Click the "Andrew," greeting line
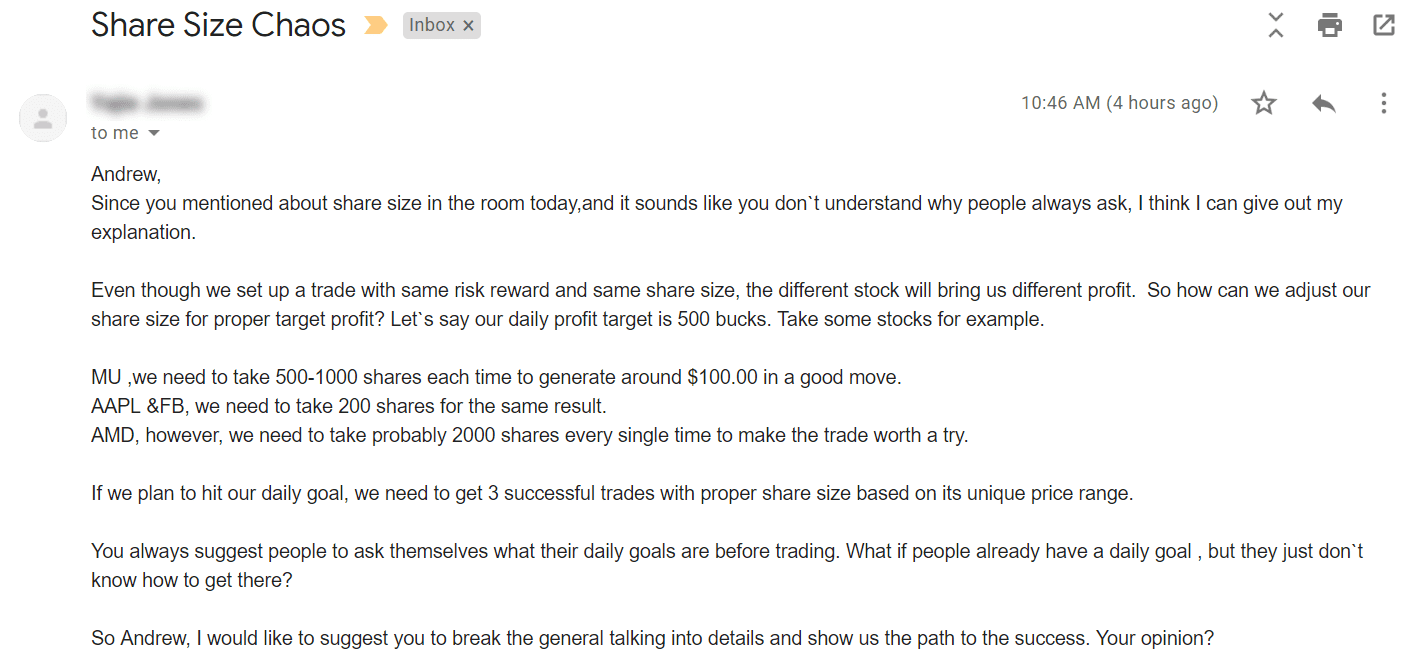1409x656 pixels. pos(125,174)
